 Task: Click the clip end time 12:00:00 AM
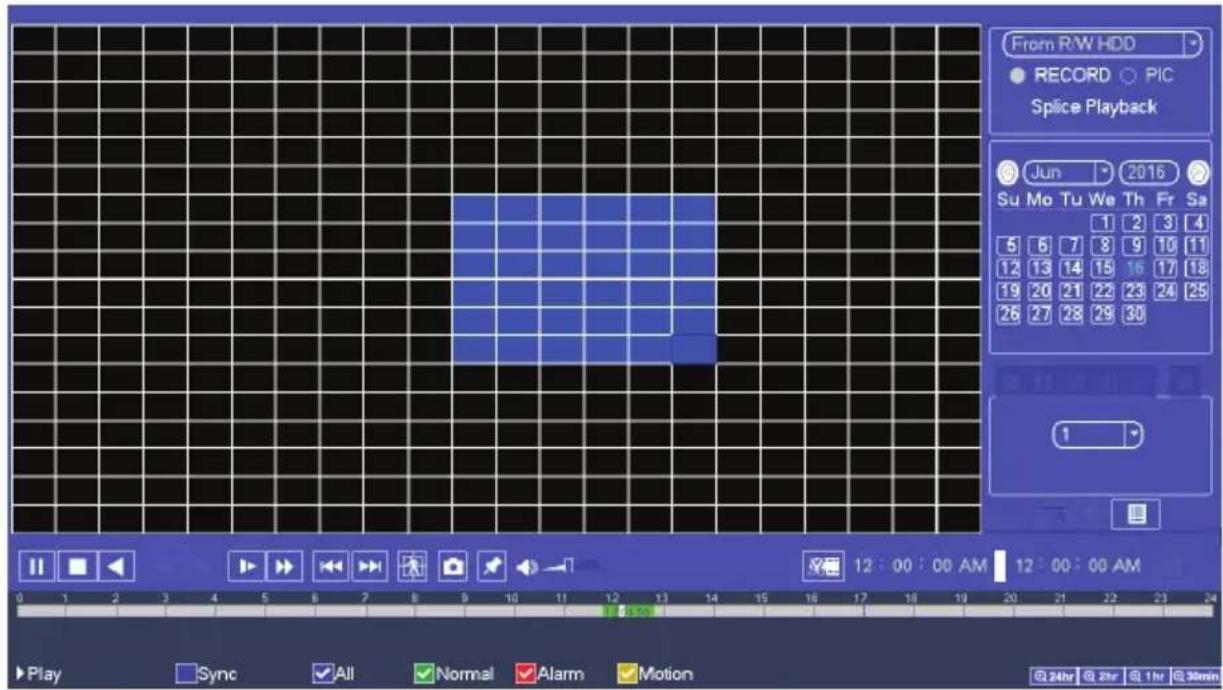point(1076,567)
